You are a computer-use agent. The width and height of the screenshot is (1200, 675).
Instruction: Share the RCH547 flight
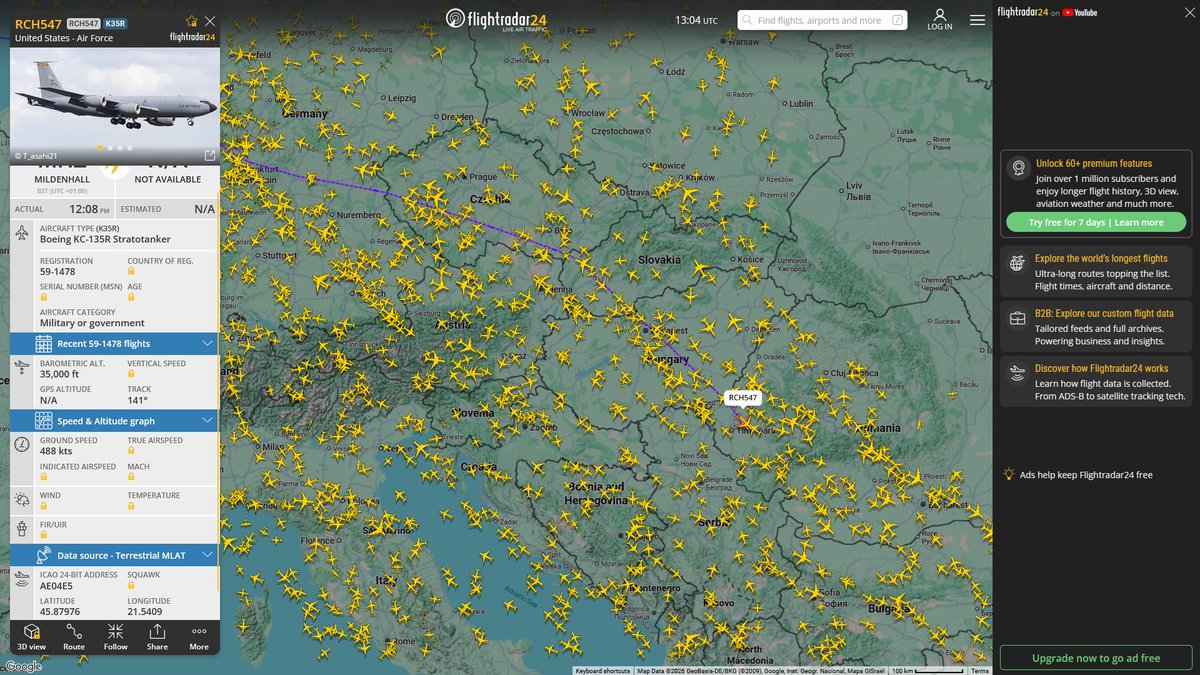tap(157, 637)
